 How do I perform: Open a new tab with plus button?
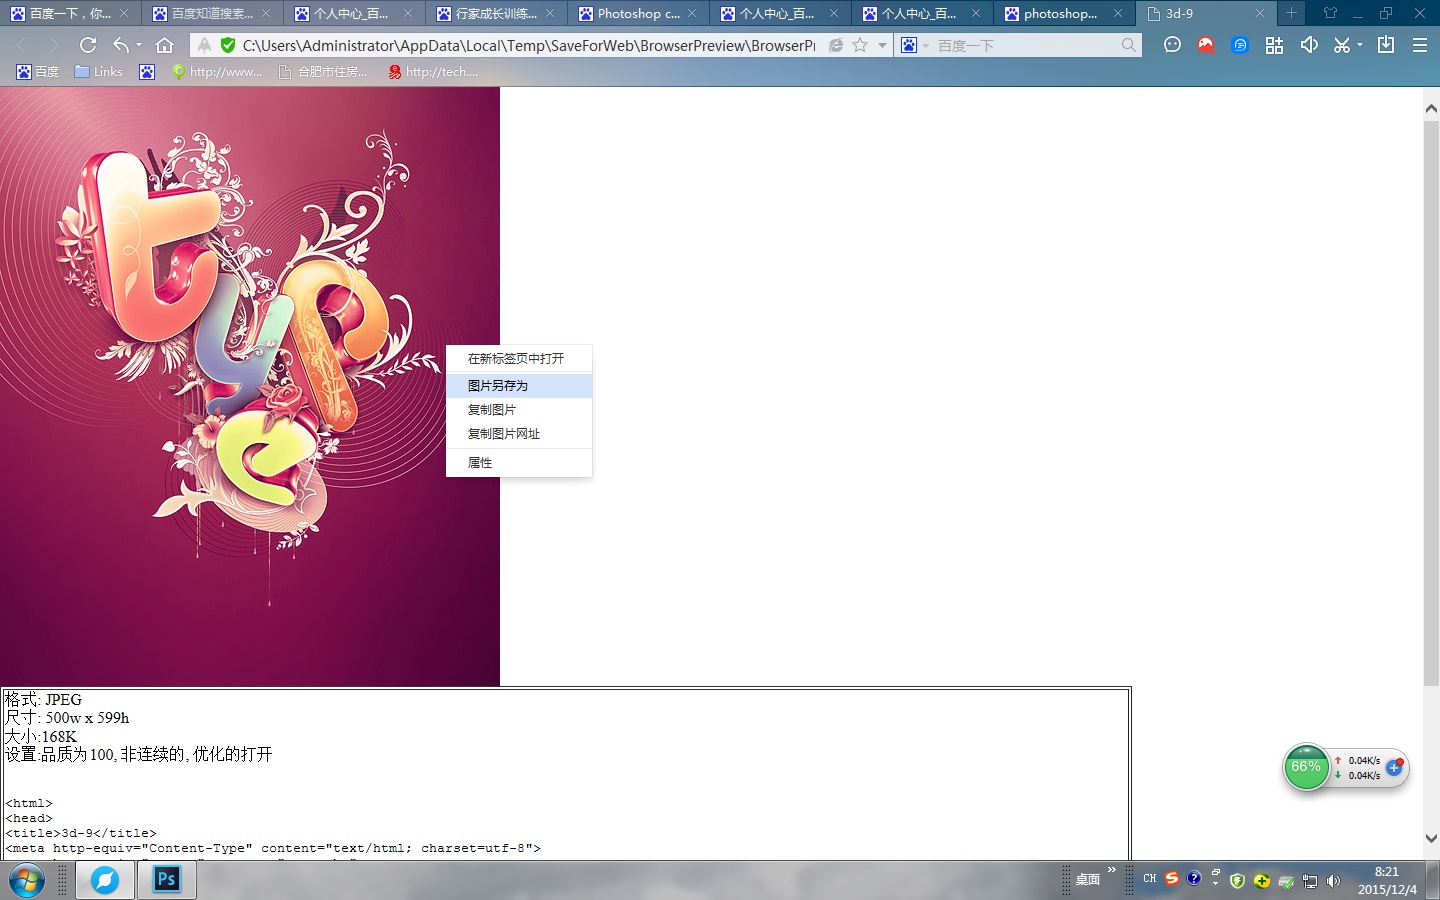1291,13
